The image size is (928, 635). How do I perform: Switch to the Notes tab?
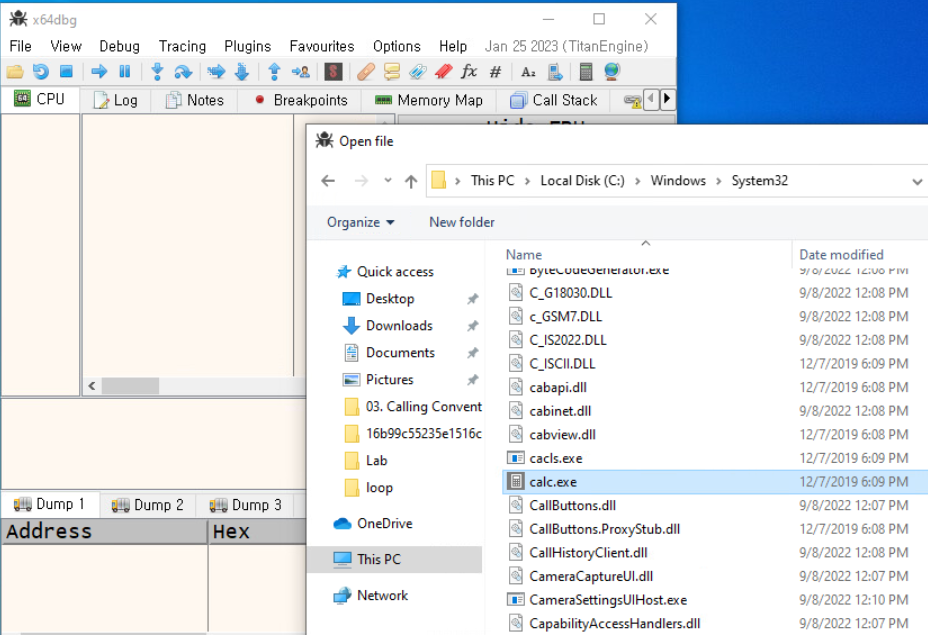pos(195,100)
